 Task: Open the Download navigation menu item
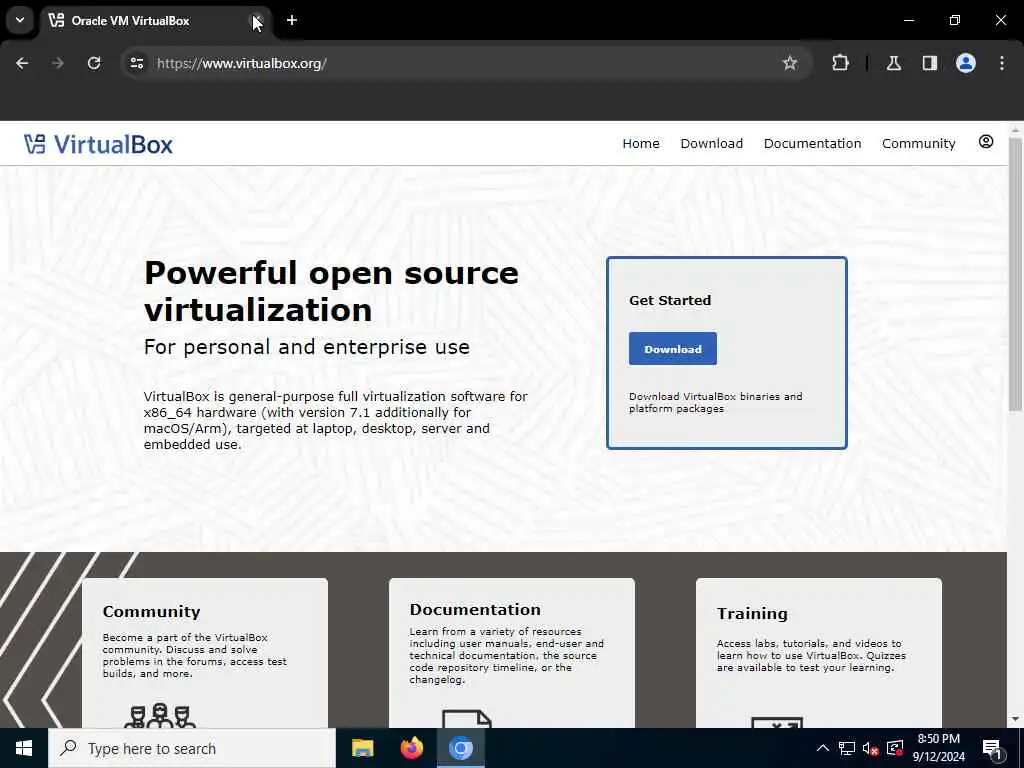711,144
